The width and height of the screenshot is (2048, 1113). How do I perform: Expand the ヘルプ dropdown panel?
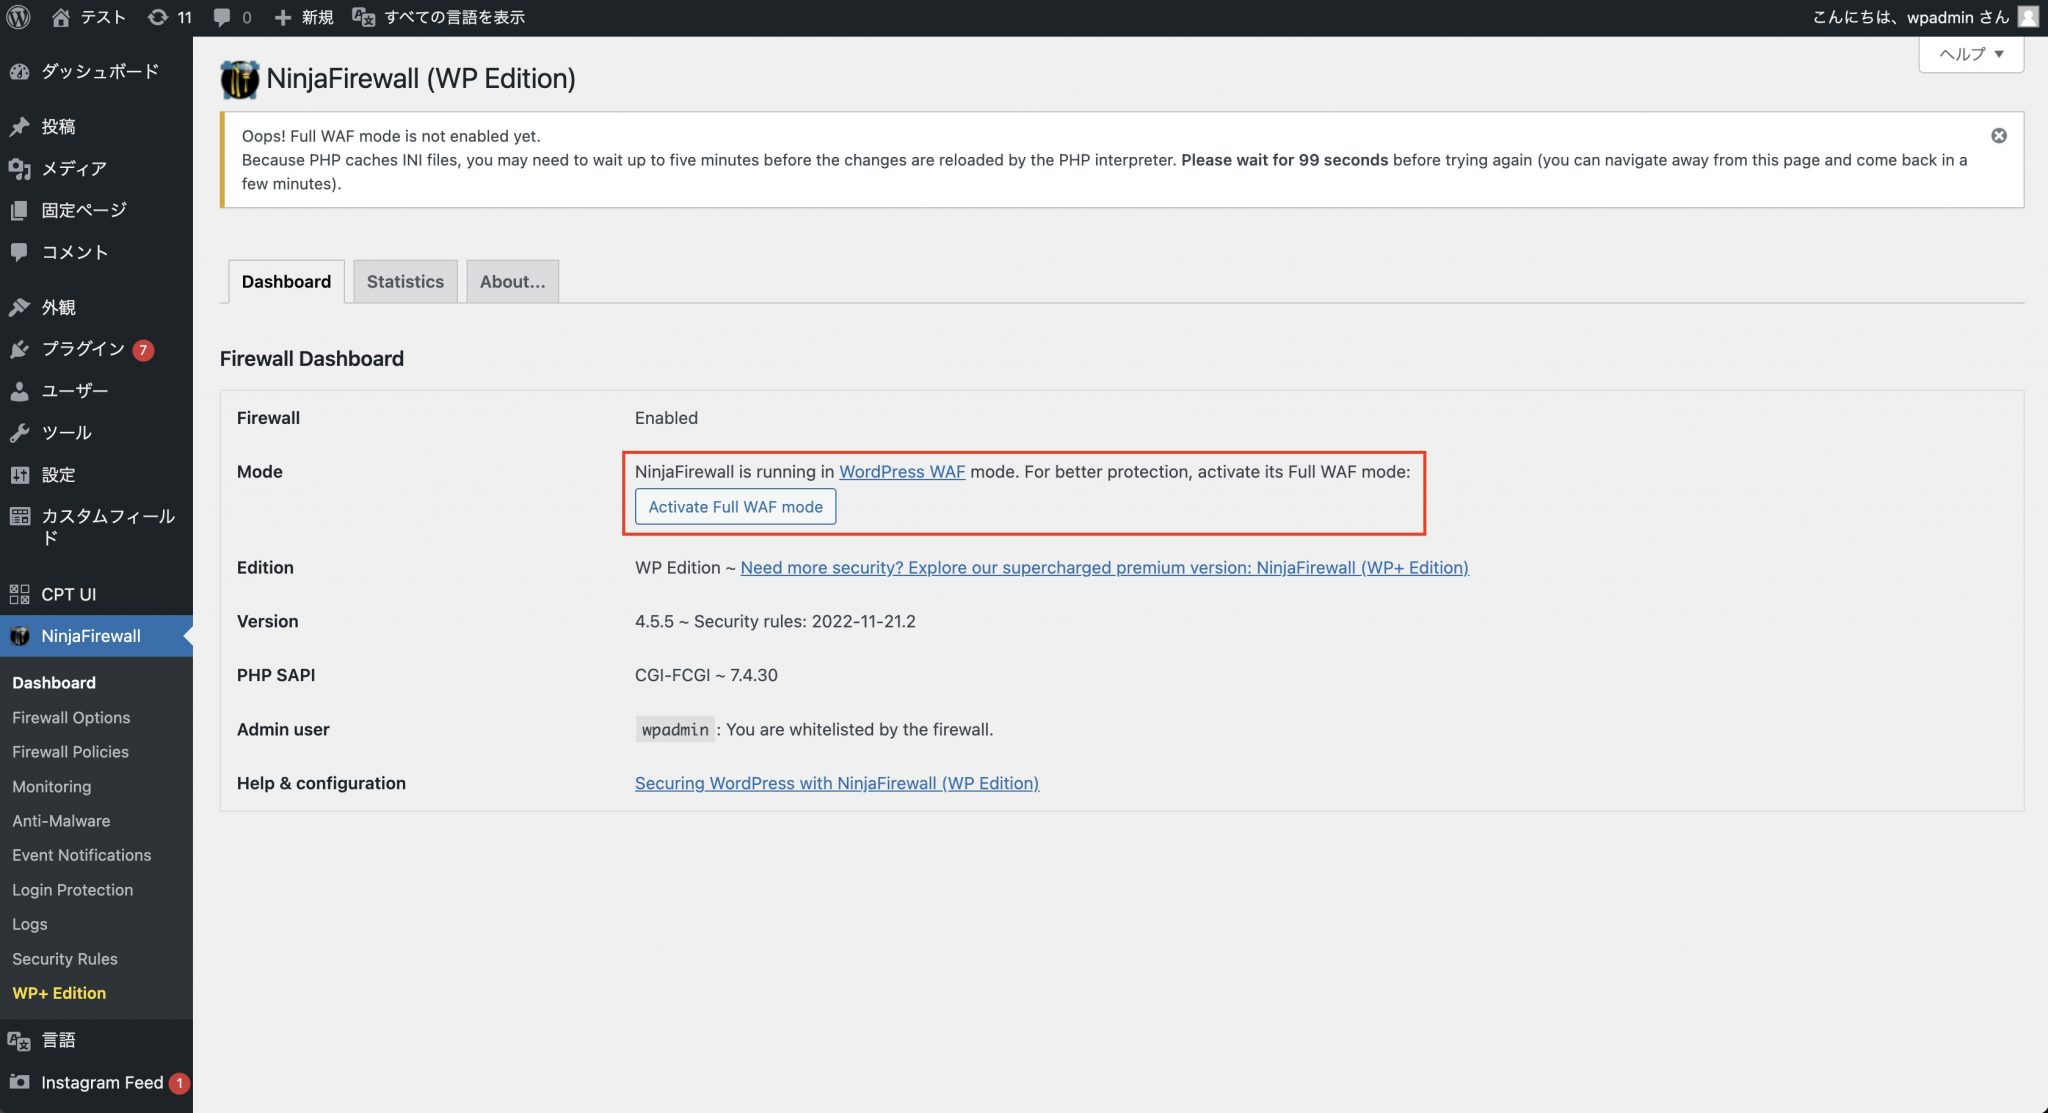[x=1968, y=54]
